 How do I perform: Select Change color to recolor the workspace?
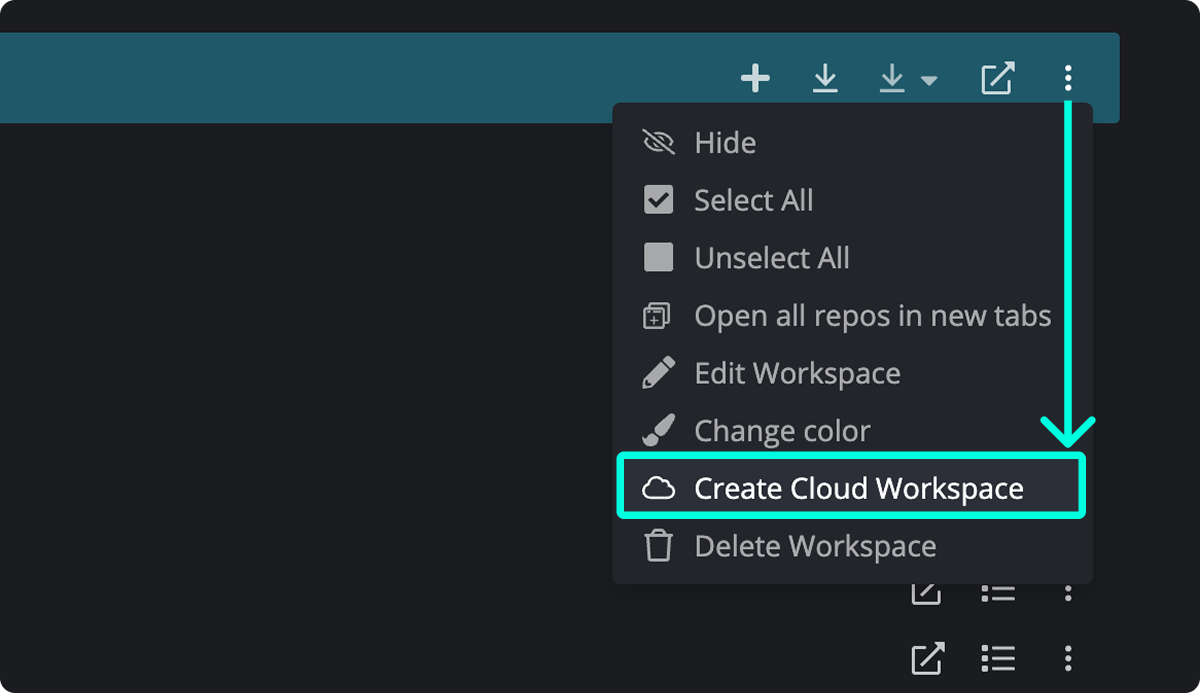tap(781, 430)
